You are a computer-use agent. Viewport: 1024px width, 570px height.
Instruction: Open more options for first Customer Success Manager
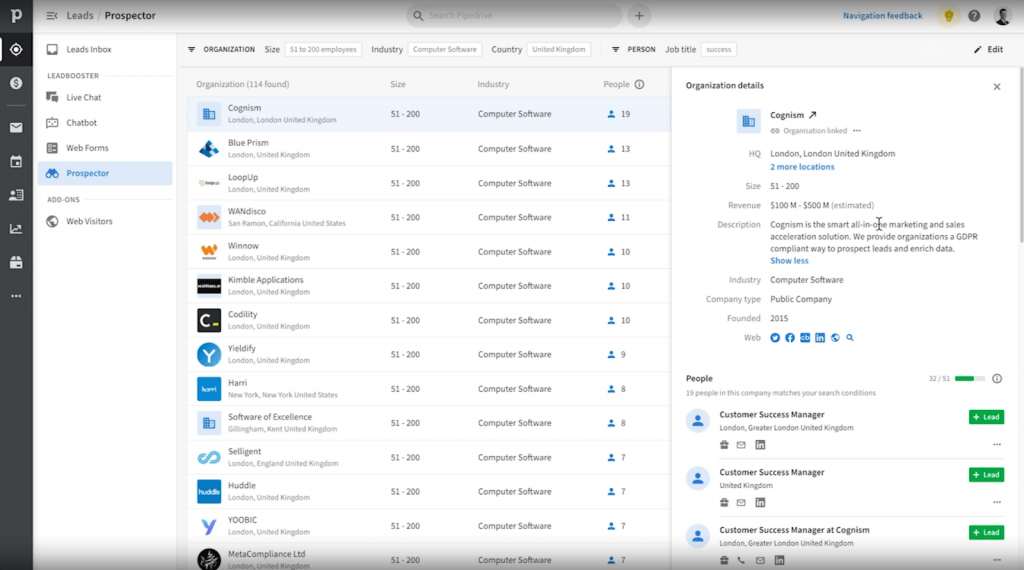point(997,445)
